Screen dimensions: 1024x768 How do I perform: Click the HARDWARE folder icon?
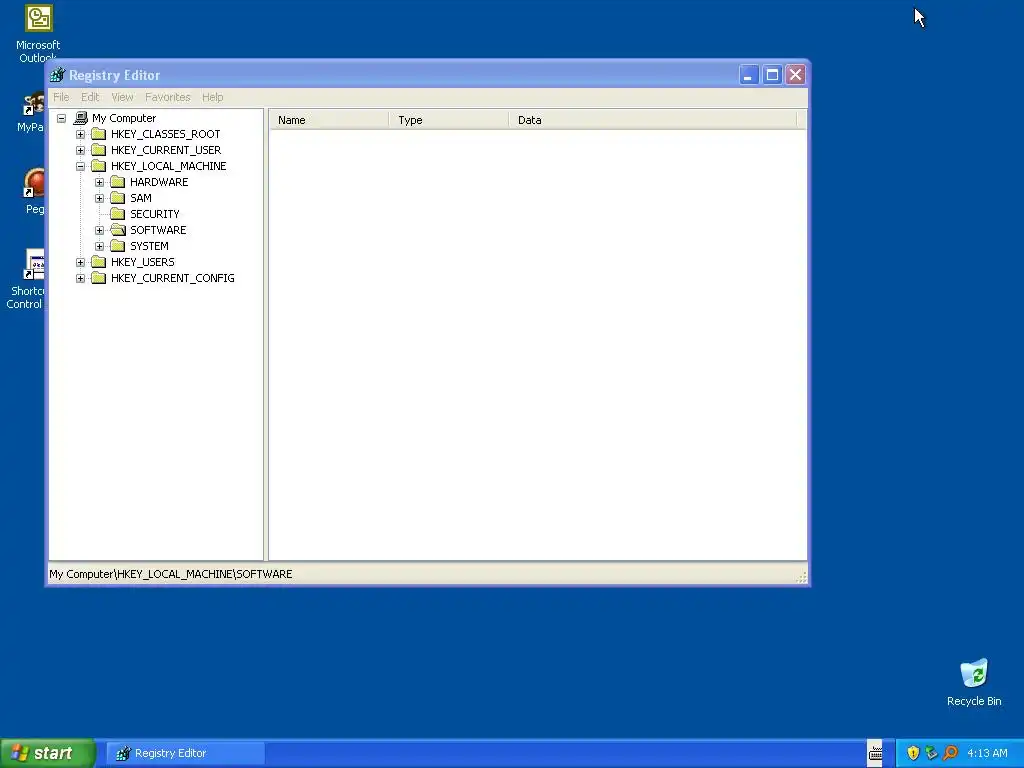[118, 182]
